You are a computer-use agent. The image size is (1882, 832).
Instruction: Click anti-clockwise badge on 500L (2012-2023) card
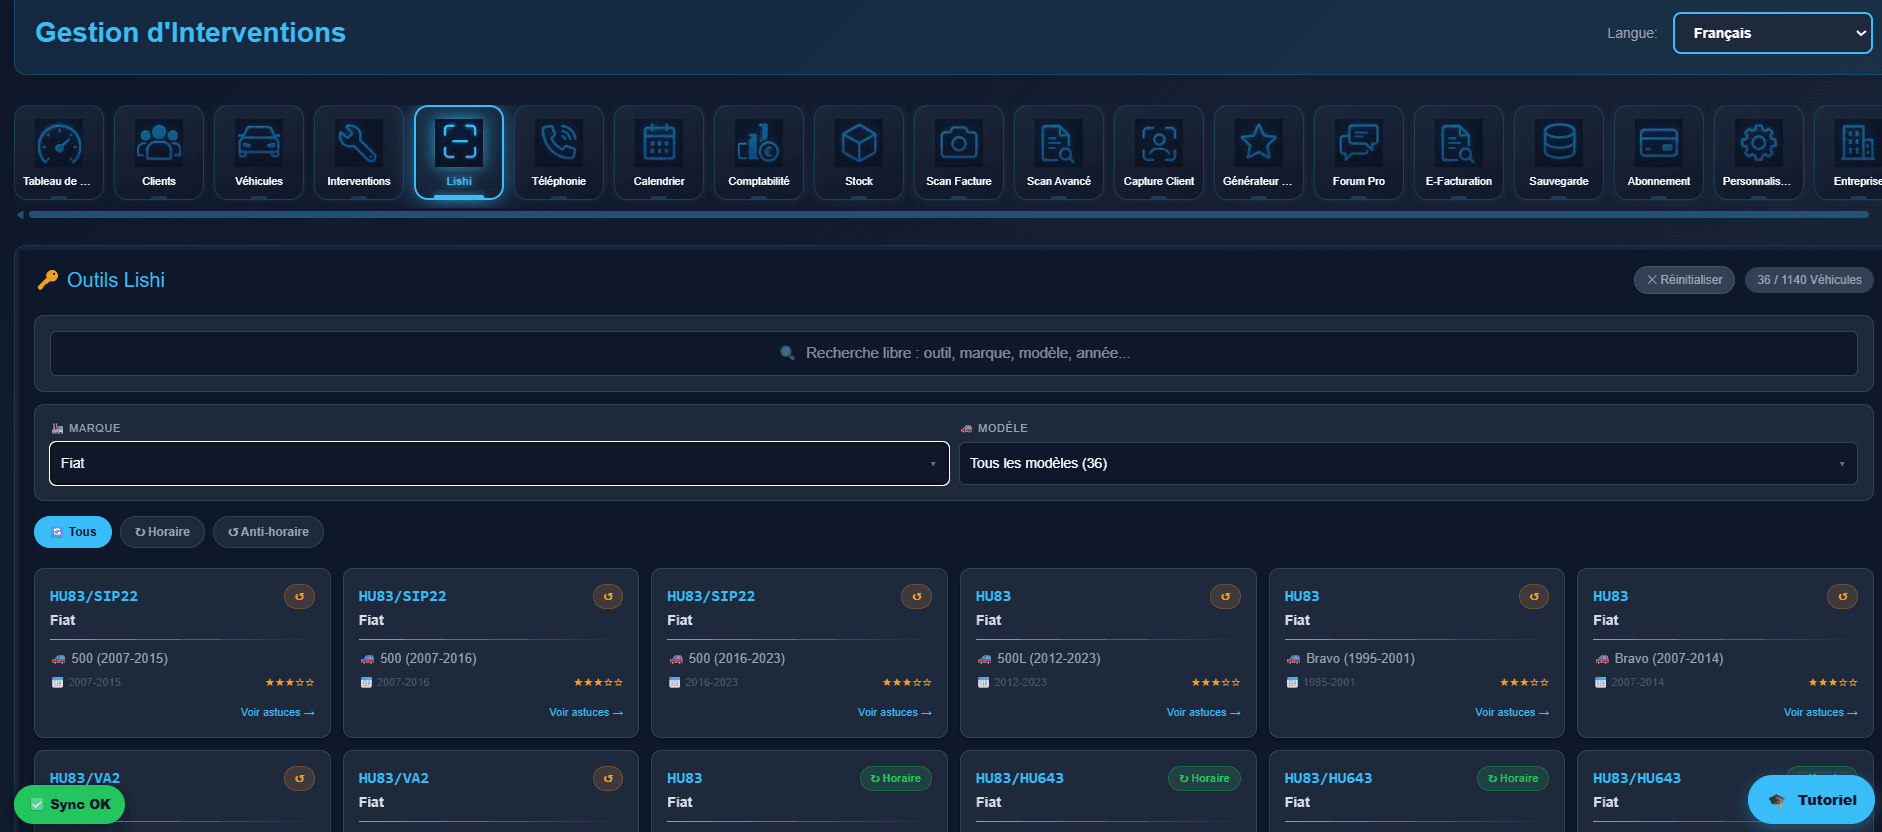coord(1225,597)
